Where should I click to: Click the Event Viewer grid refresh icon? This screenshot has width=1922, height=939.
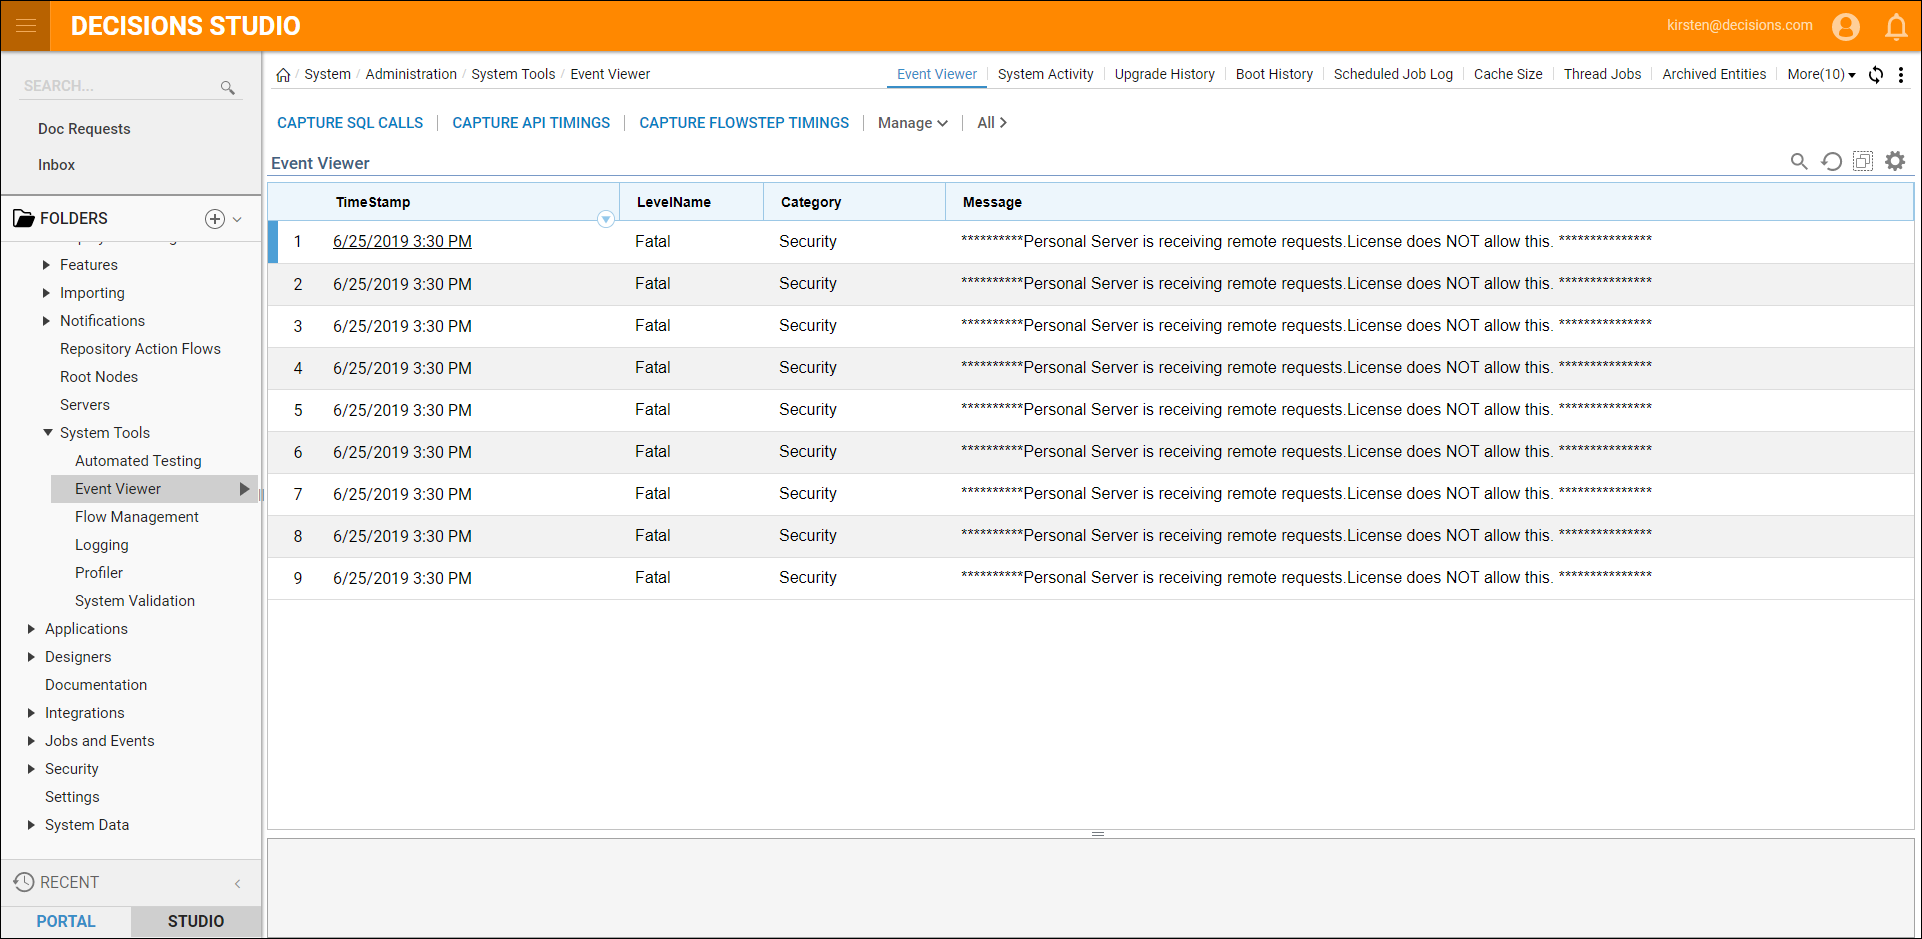click(x=1831, y=161)
